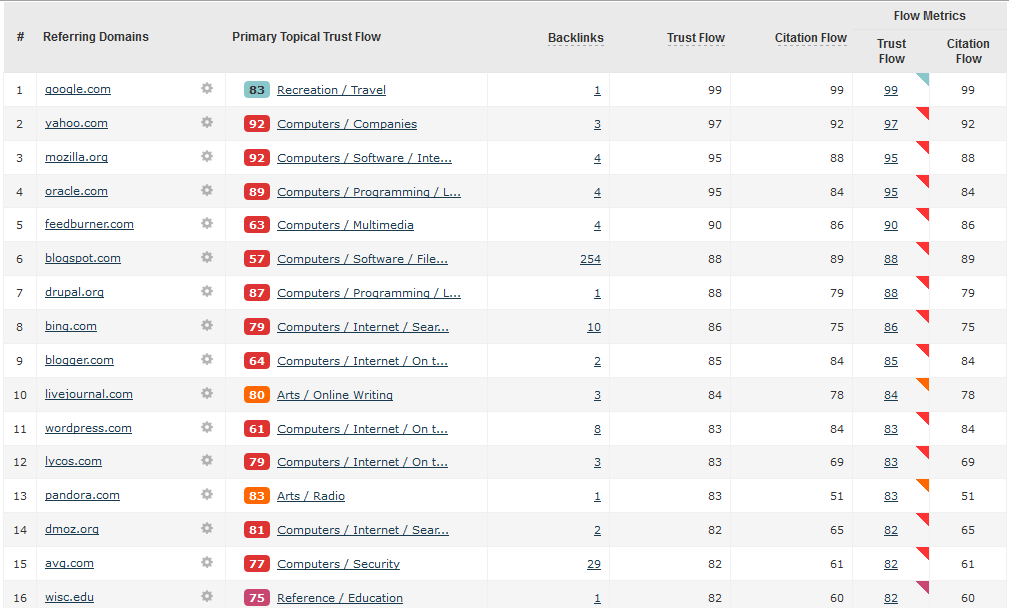Click Flow Metrics trust flow 86 for bing.com
The width and height of the screenshot is (1009, 608).
pos(891,327)
